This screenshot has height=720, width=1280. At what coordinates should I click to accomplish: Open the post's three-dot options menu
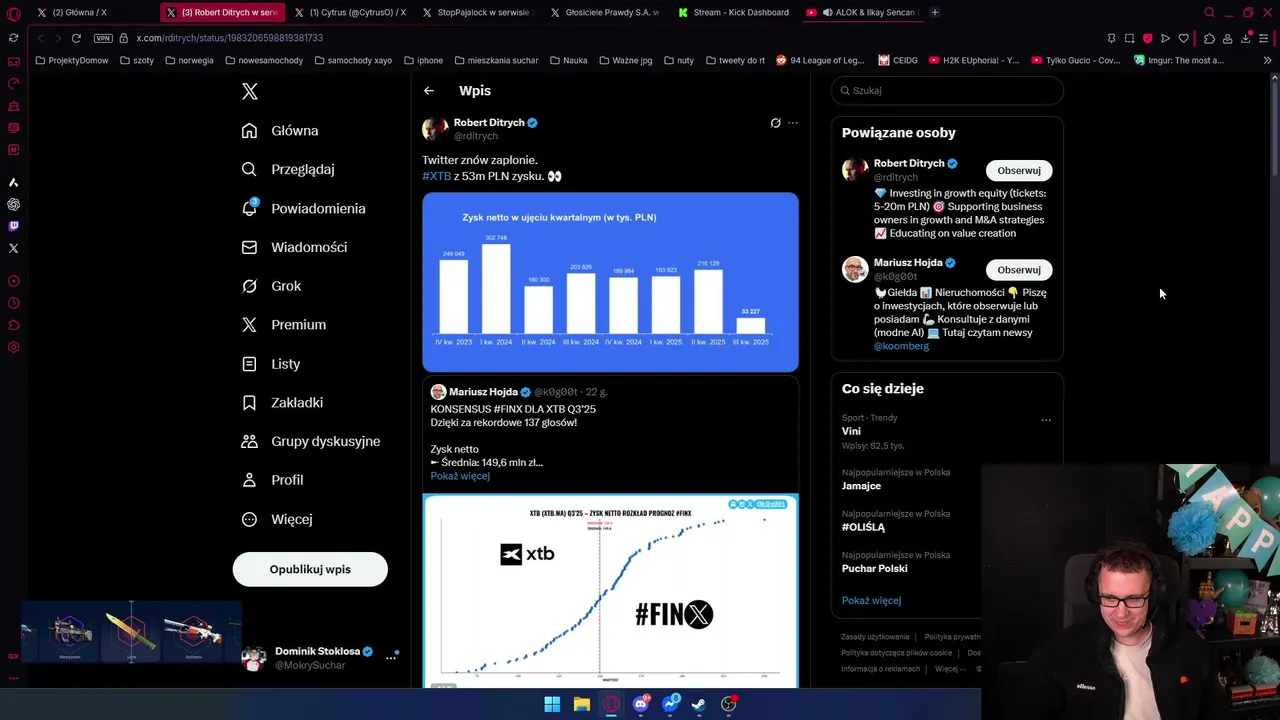(x=793, y=123)
